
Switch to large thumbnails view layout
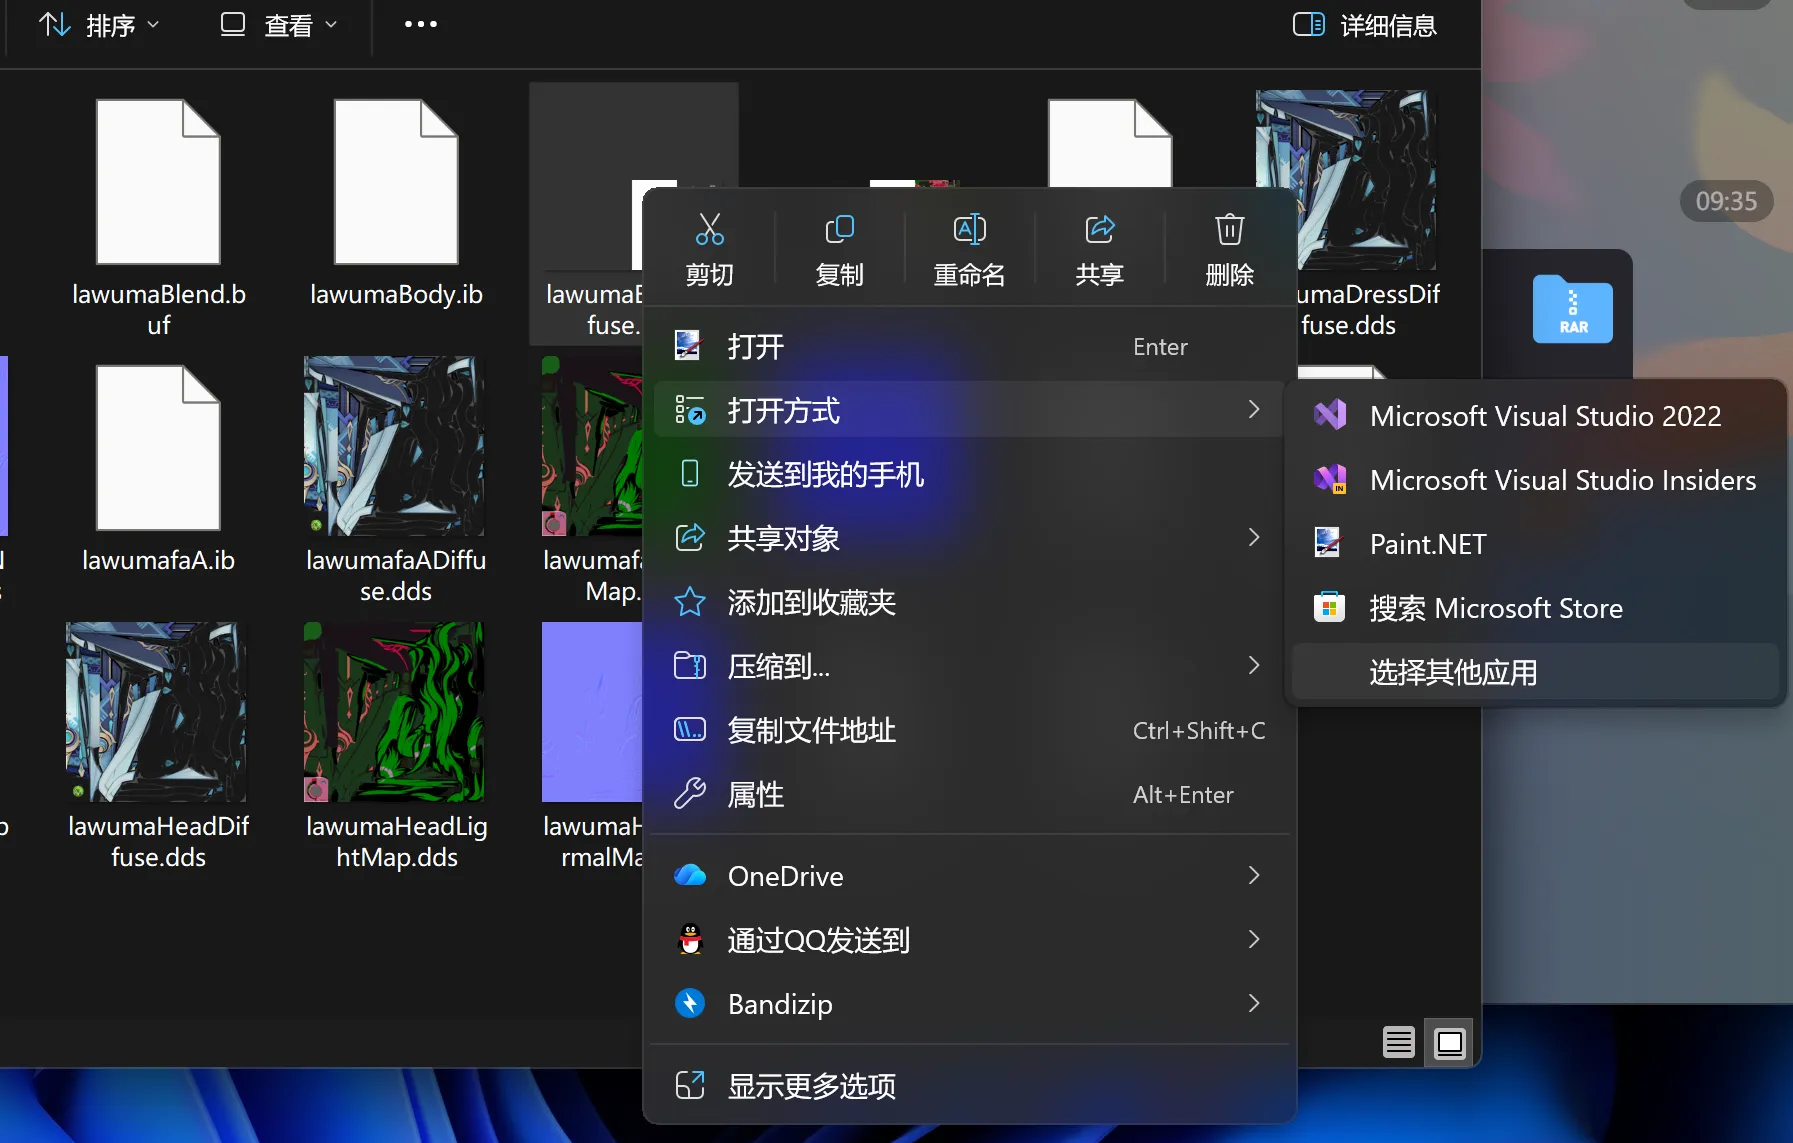click(1449, 1043)
